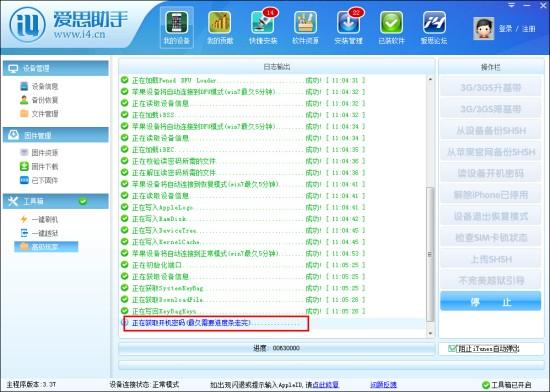
Task: Select 备份恢复 in the sidebar
Action: click(x=39, y=100)
